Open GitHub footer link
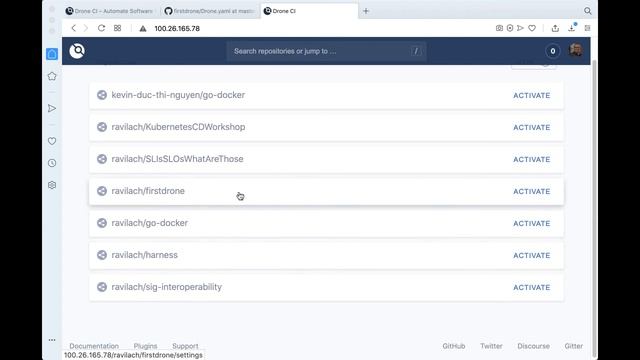 [x=454, y=346]
